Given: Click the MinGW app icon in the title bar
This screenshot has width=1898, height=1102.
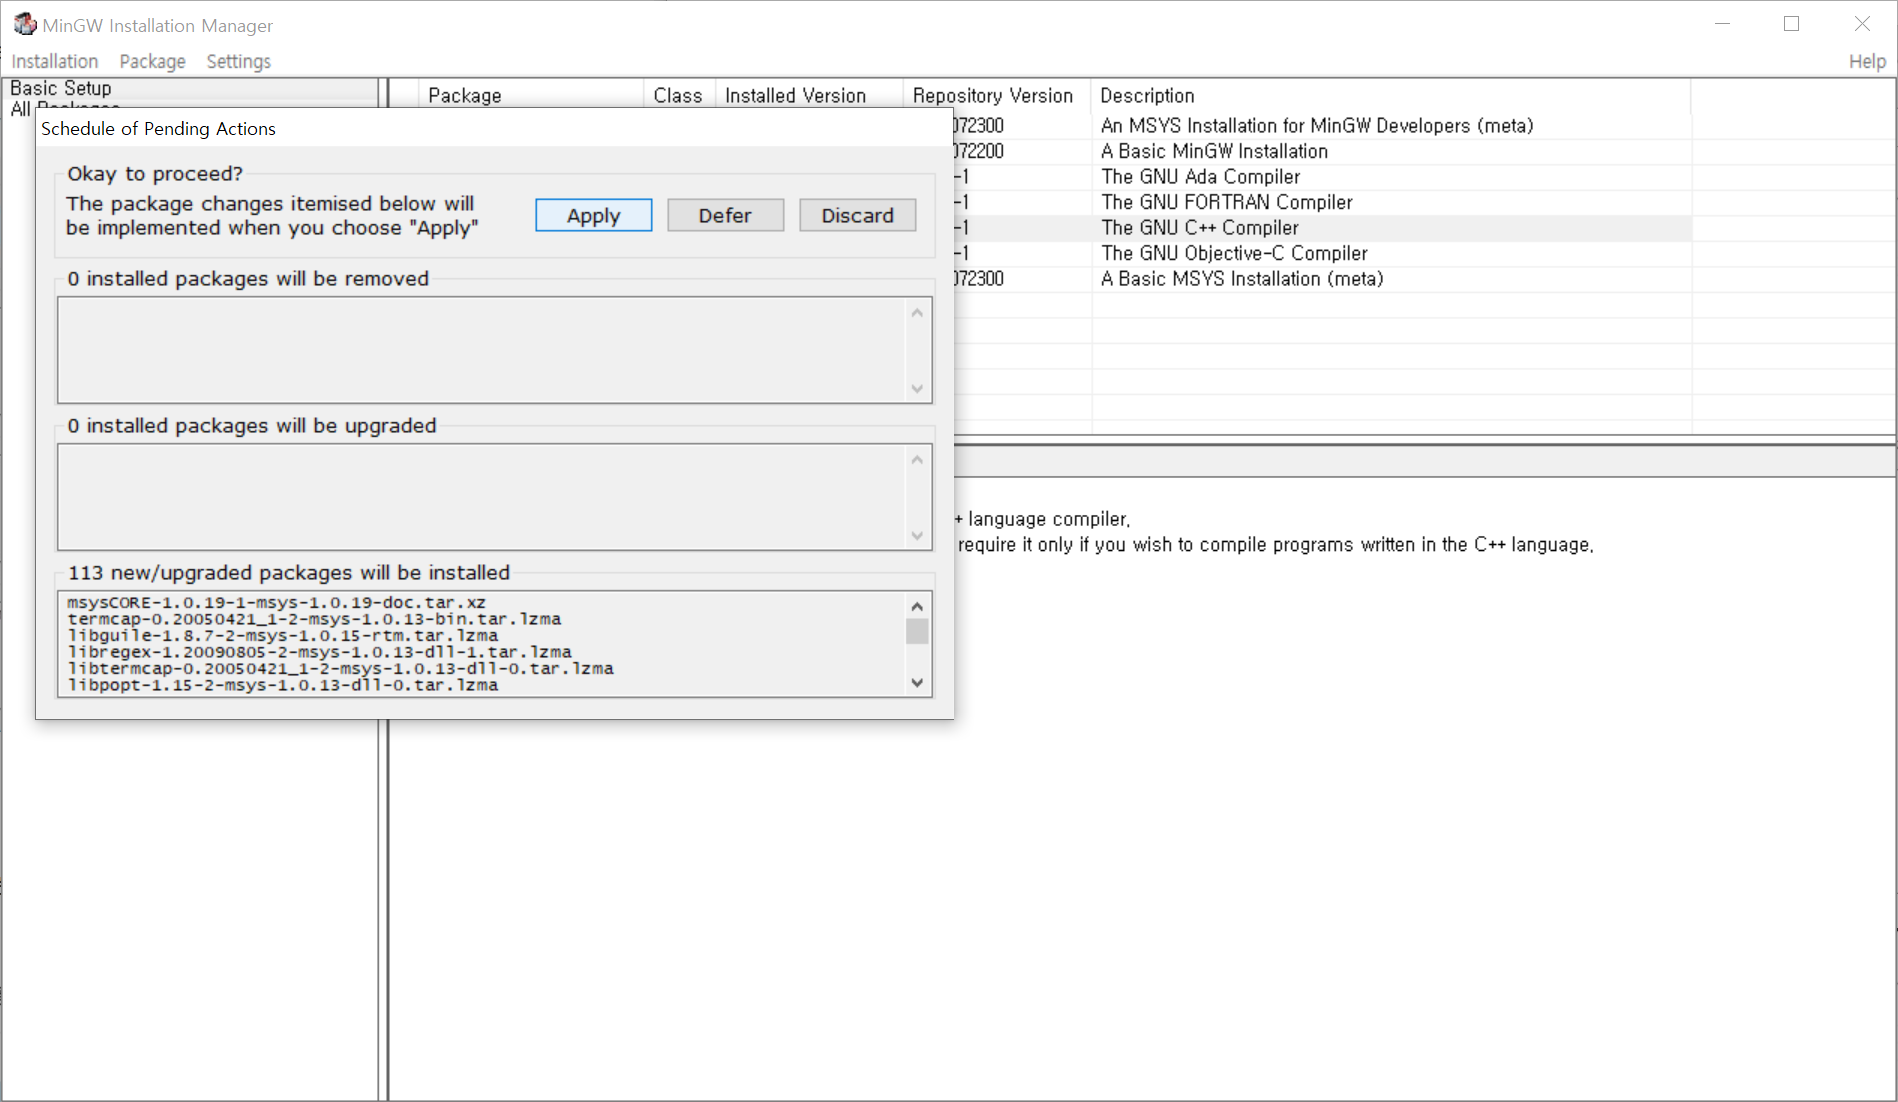Looking at the screenshot, I should (x=24, y=24).
